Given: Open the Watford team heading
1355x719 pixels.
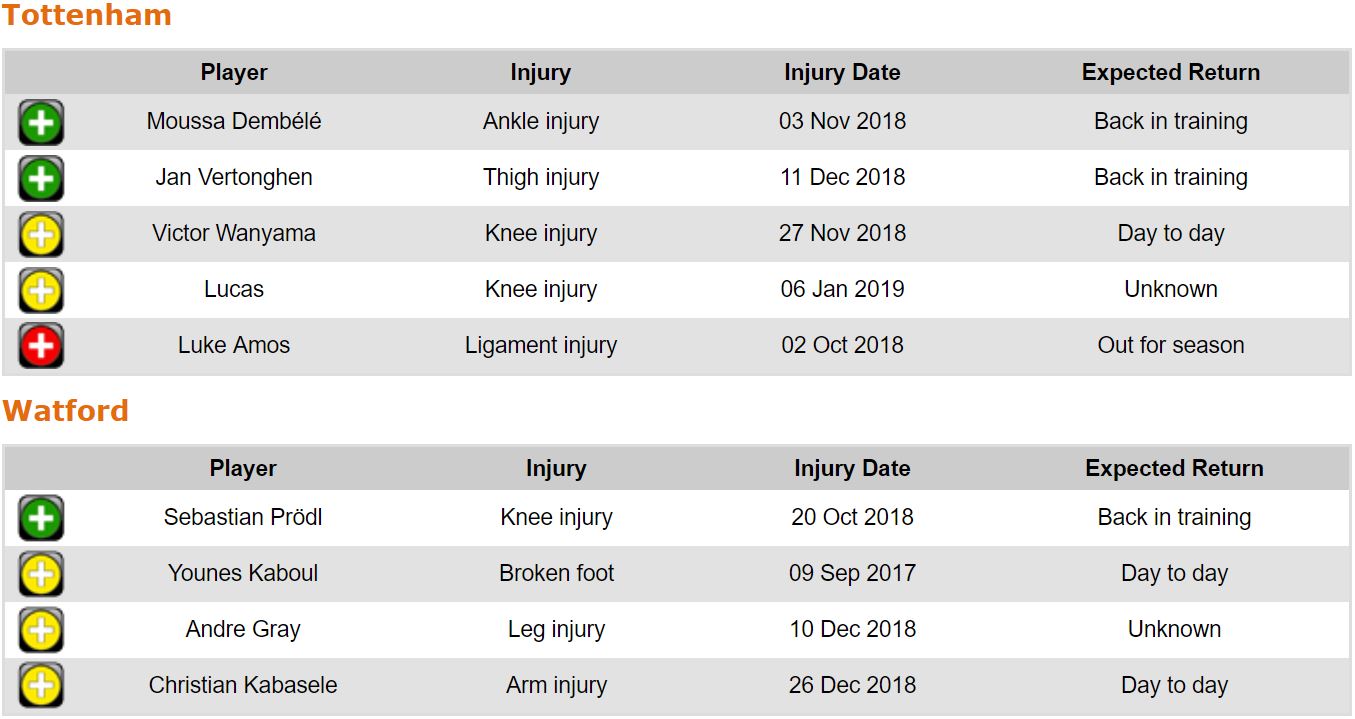Looking at the screenshot, I should (66, 411).
